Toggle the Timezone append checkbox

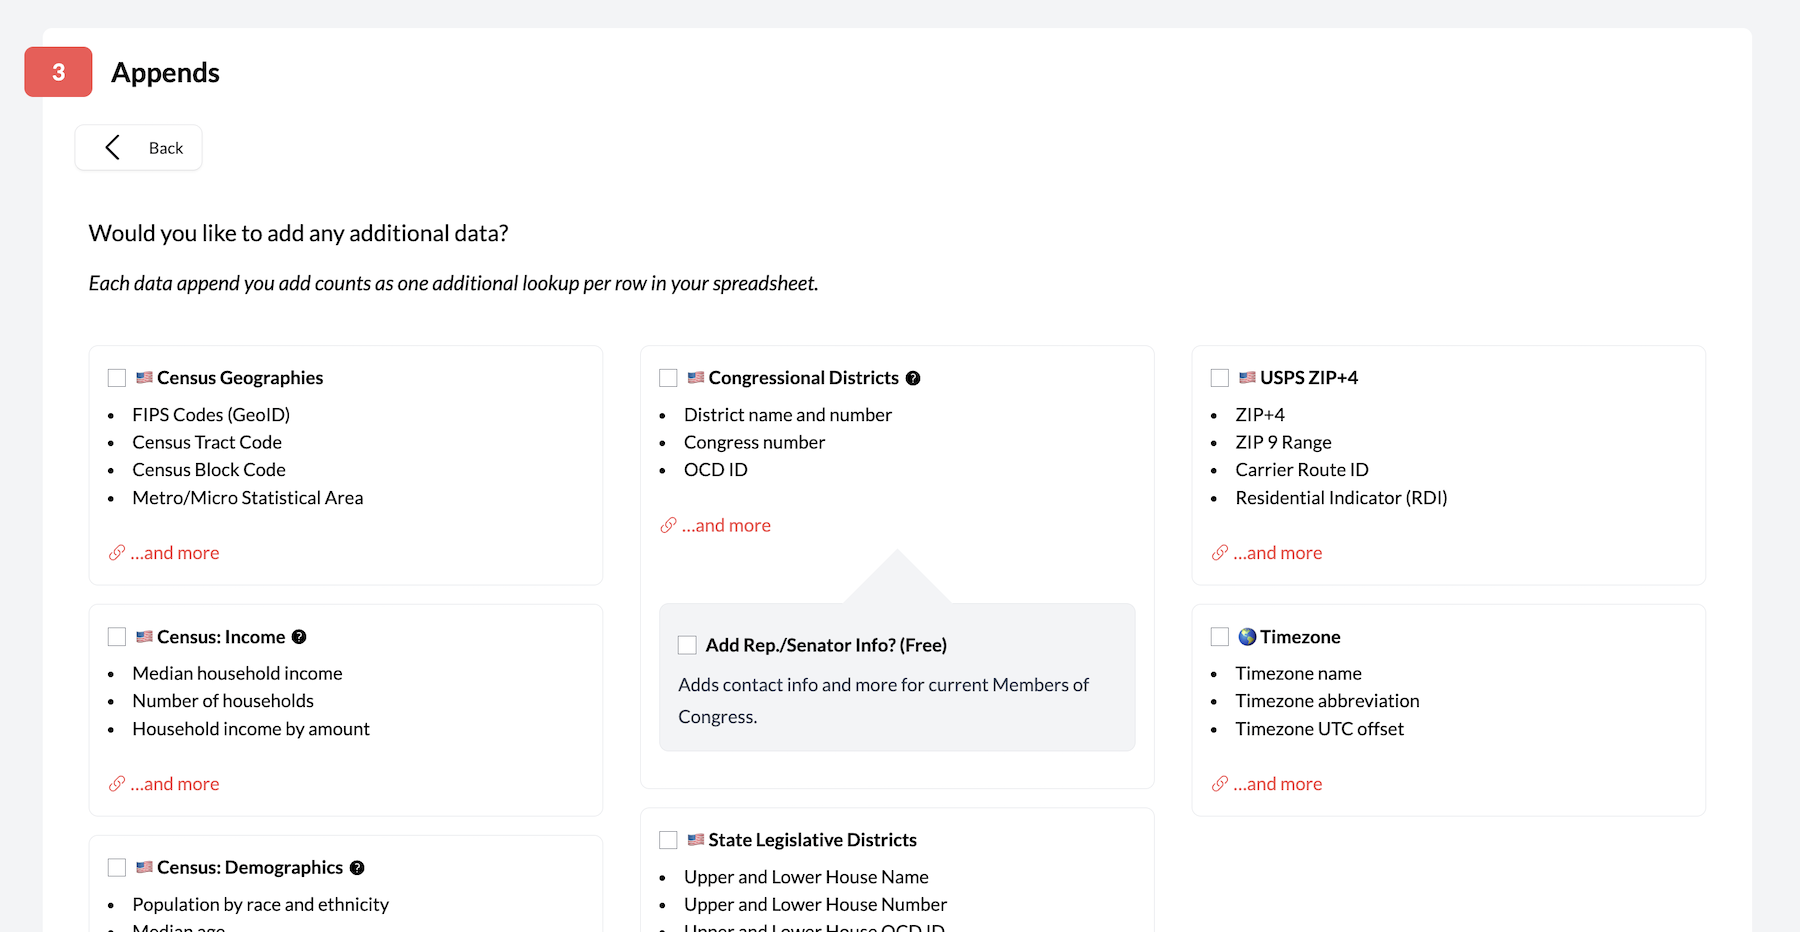[x=1220, y=637]
